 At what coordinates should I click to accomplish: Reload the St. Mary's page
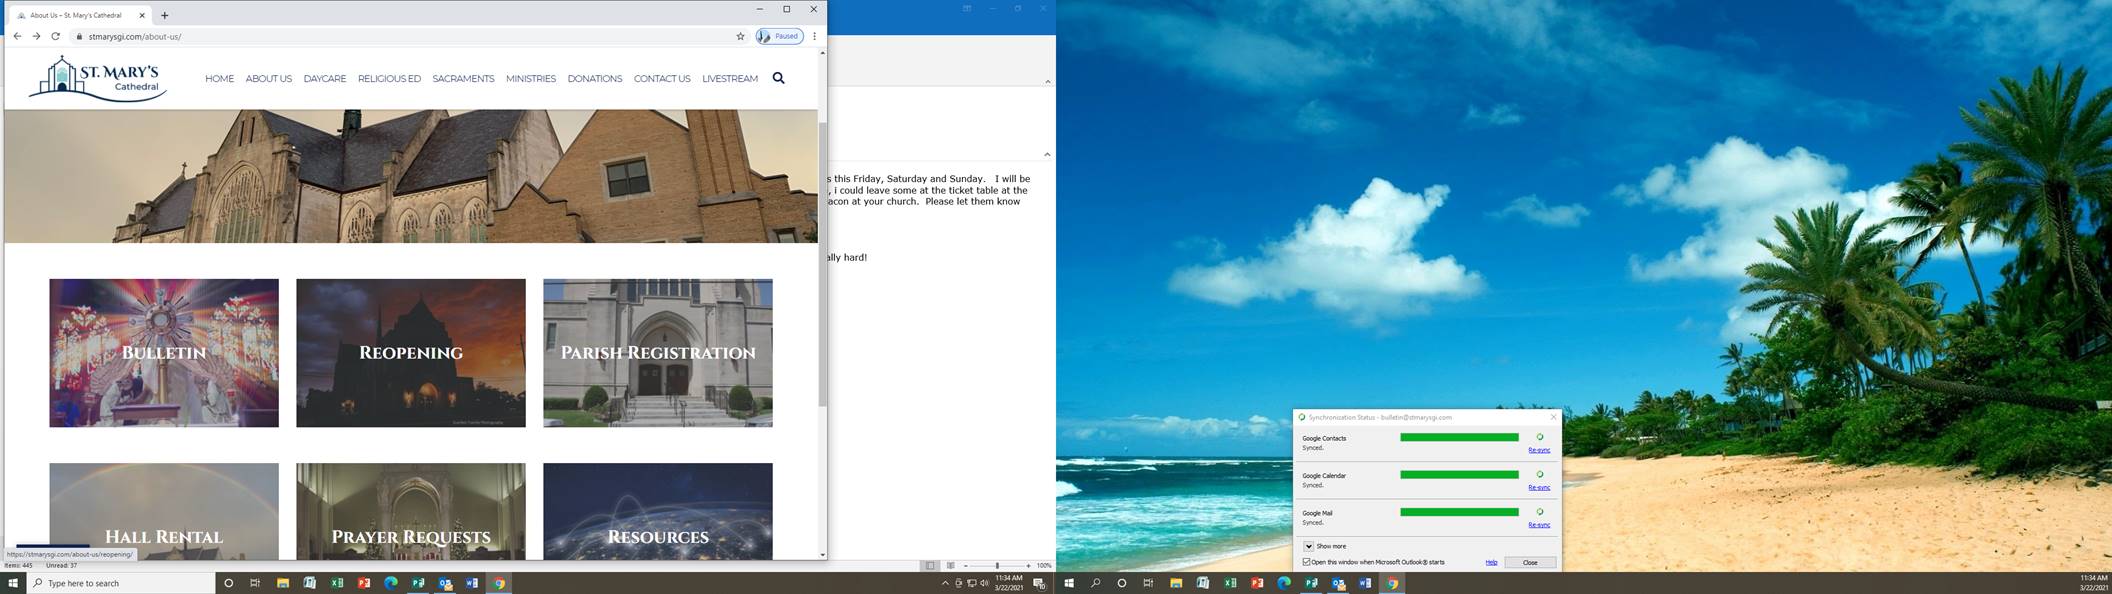point(56,36)
